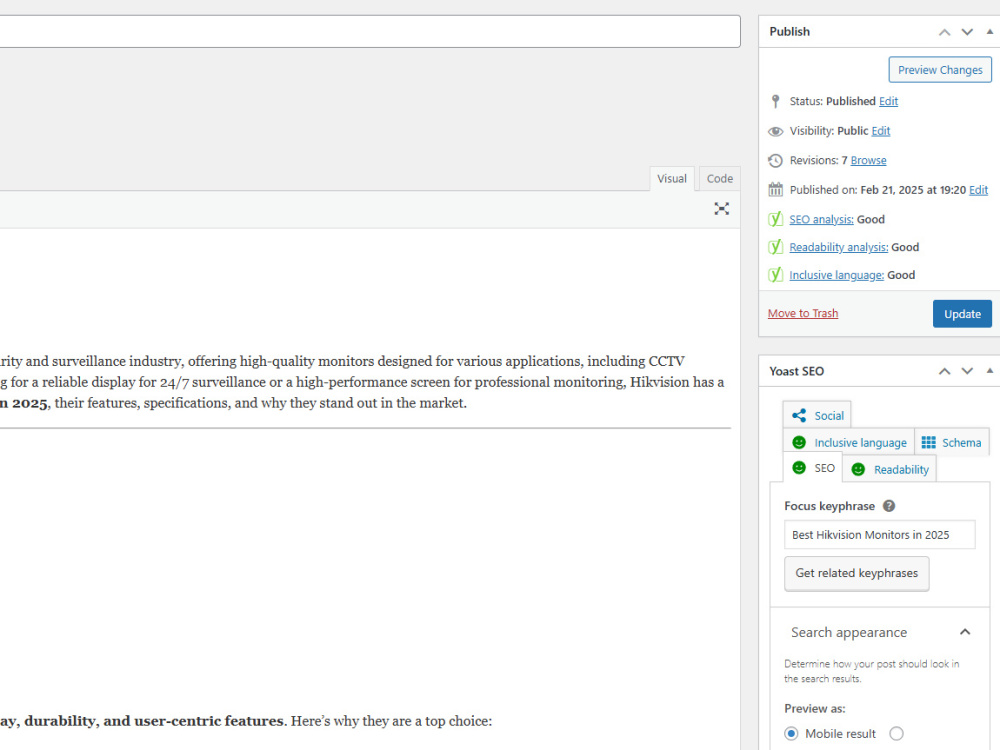Open the Inclusive language link
The image size is (1000, 750).
pos(837,275)
